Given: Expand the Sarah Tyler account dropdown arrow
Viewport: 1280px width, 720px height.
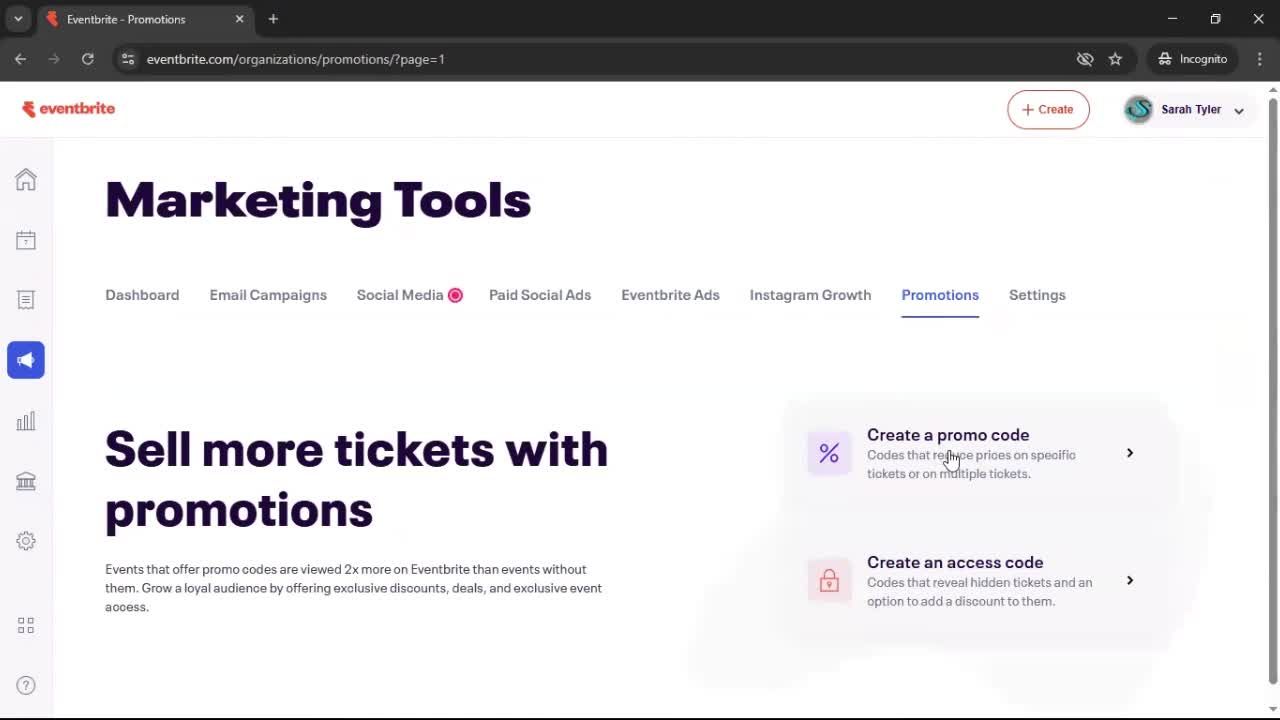Looking at the screenshot, I should (x=1239, y=111).
